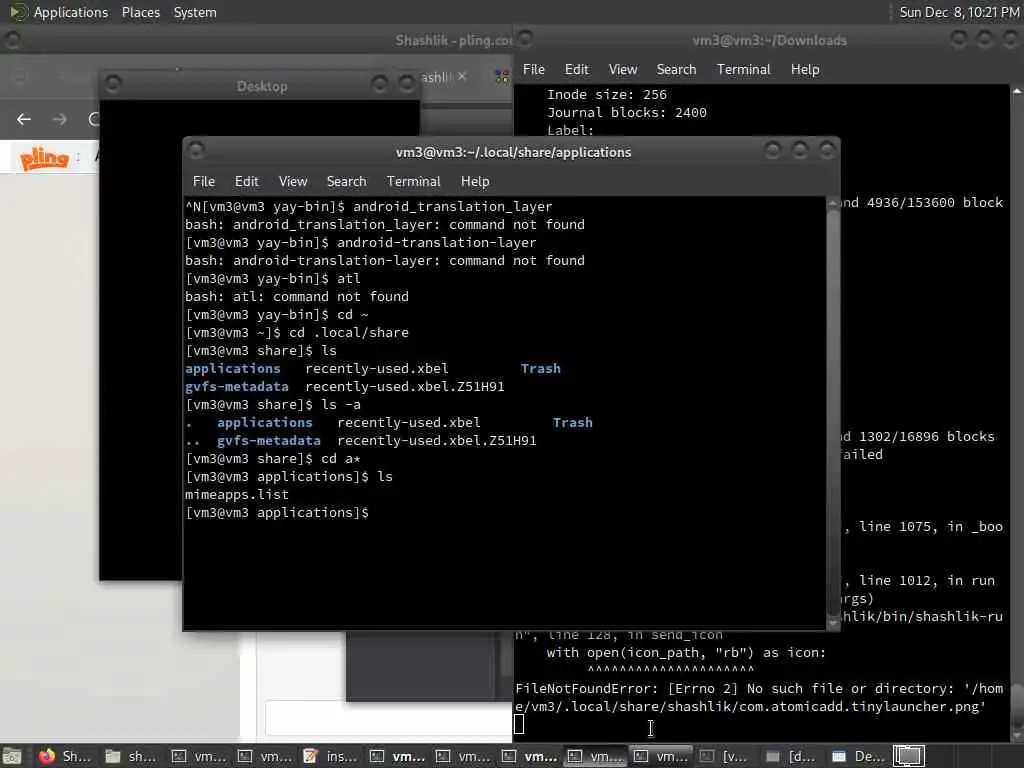Open View menu in Downloads terminal window
Image resolution: width=1024 pixels, height=768 pixels.
coord(622,69)
